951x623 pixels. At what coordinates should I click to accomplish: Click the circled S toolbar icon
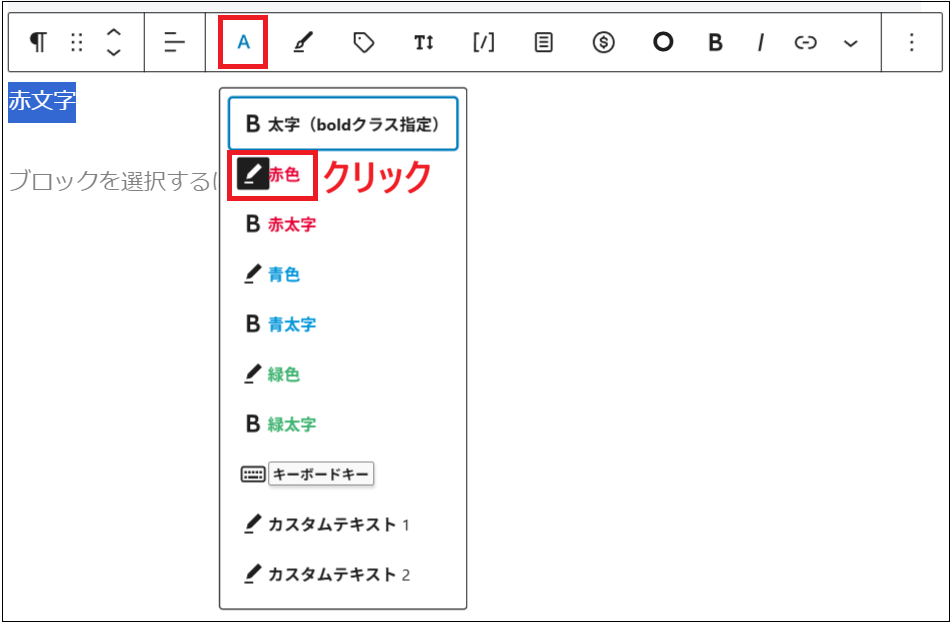click(x=602, y=42)
